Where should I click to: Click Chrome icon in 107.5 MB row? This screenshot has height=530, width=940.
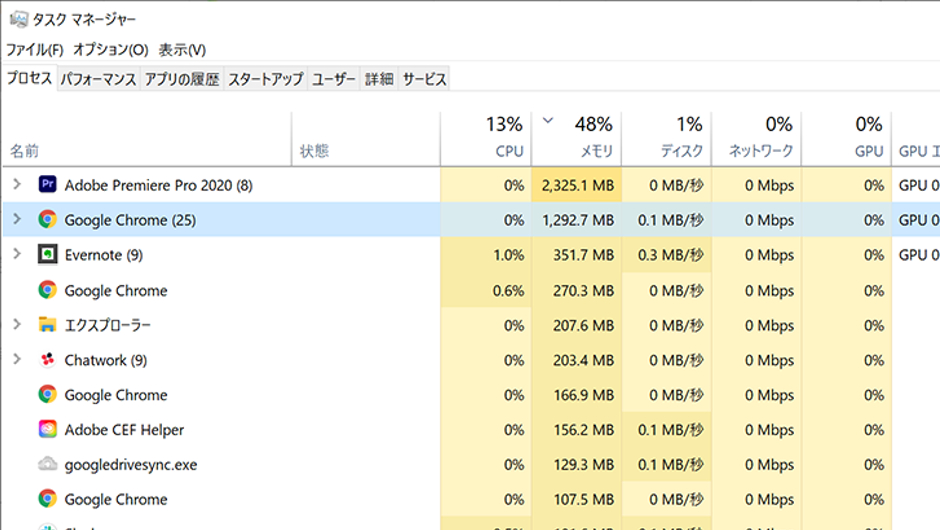point(47,498)
